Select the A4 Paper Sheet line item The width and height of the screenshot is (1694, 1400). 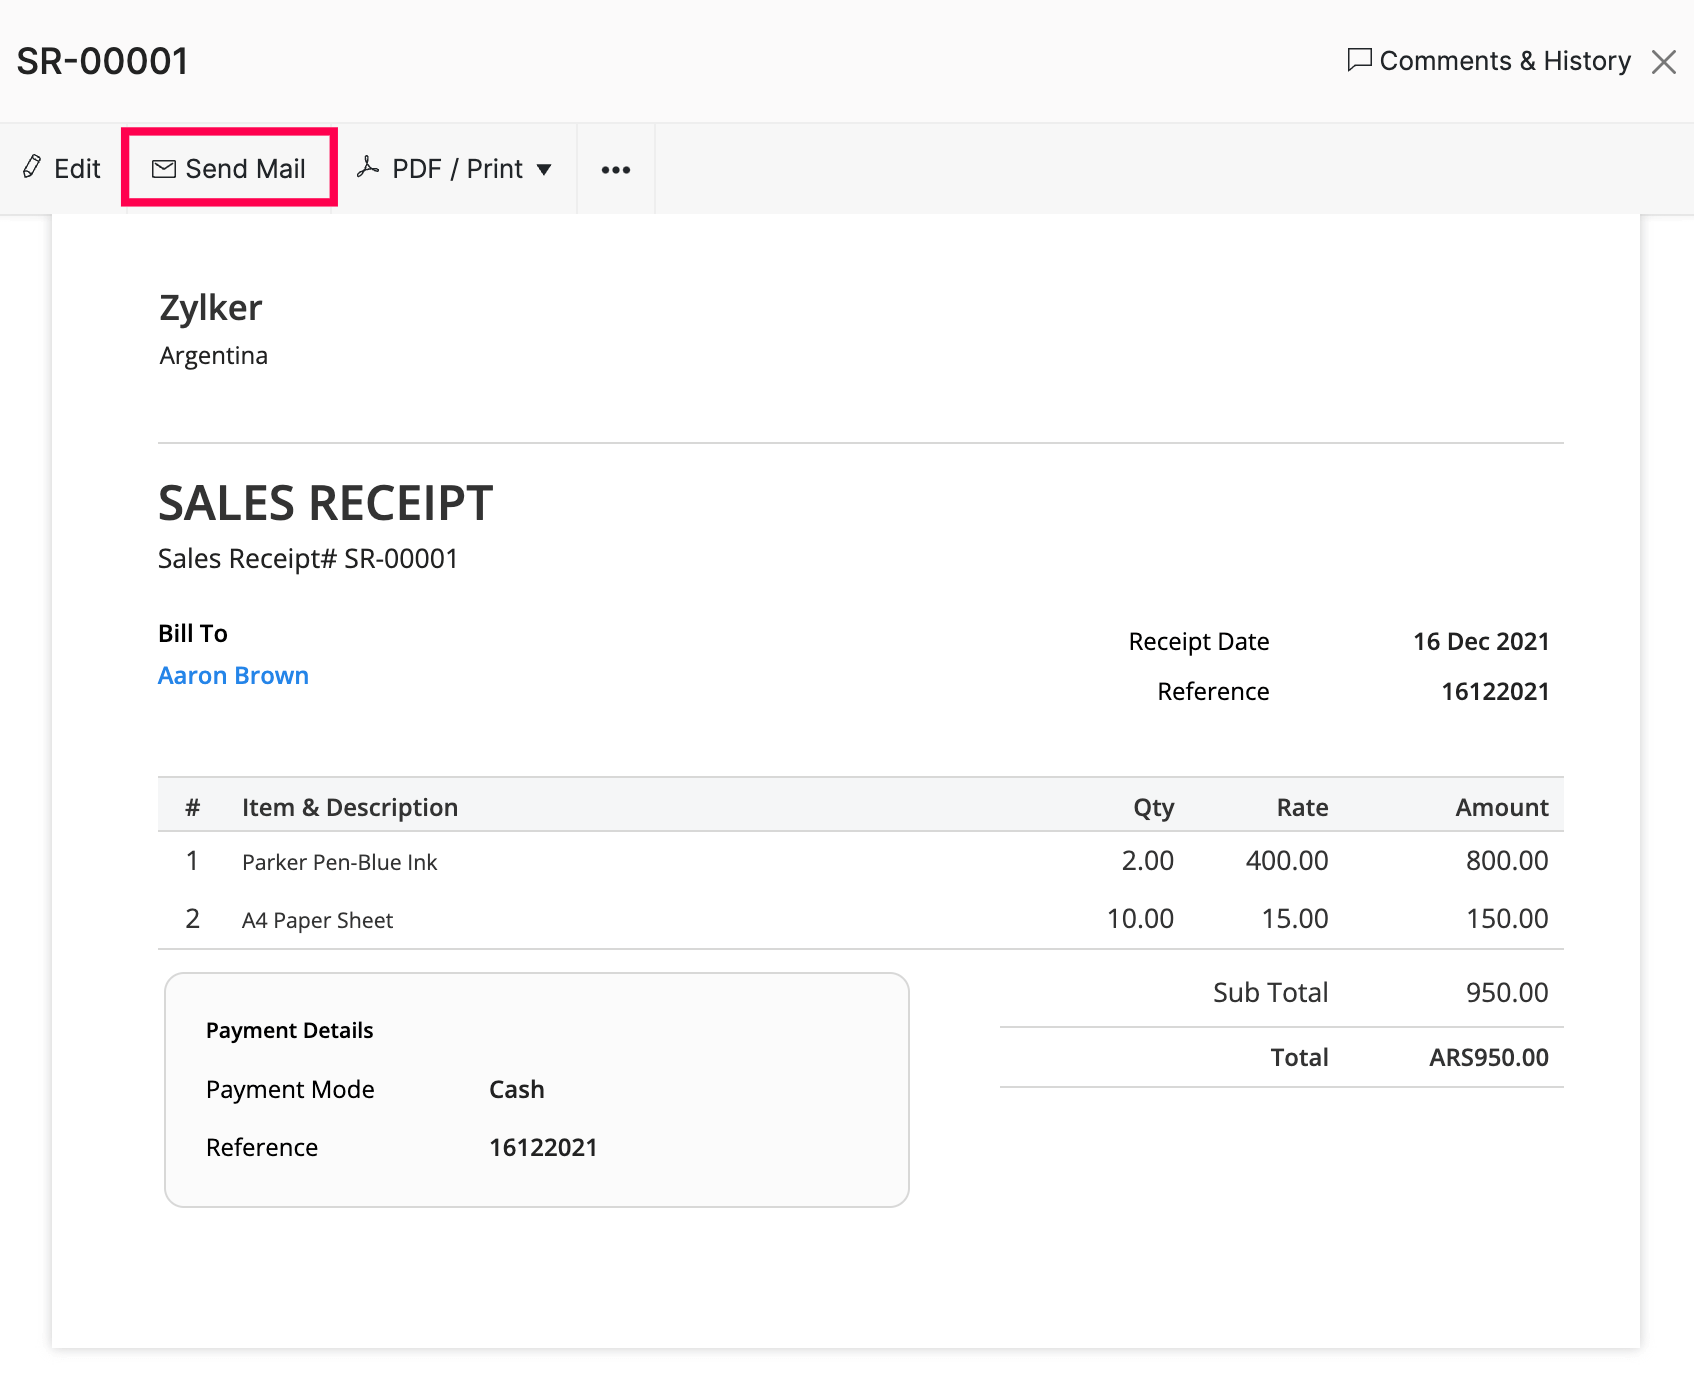click(316, 919)
